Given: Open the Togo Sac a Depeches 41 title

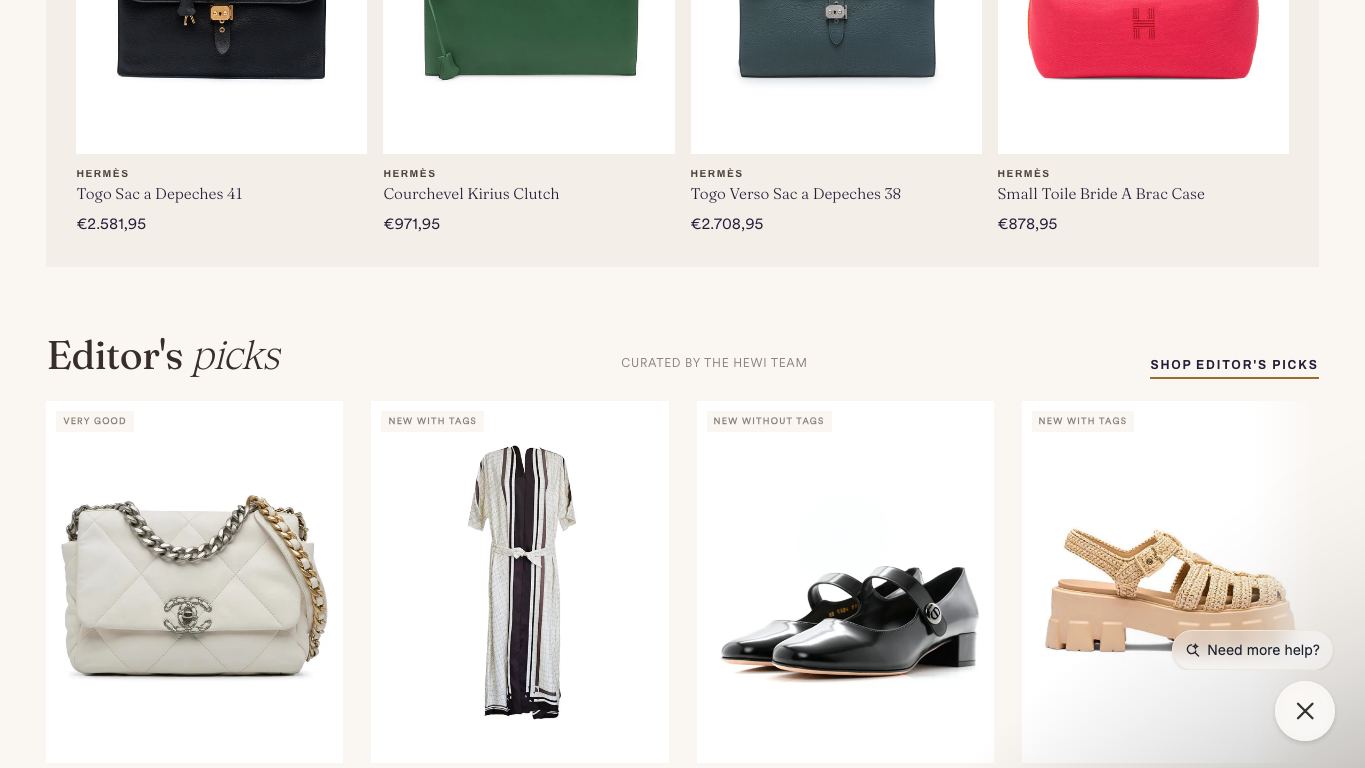Looking at the screenshot, I should point(159,193).
